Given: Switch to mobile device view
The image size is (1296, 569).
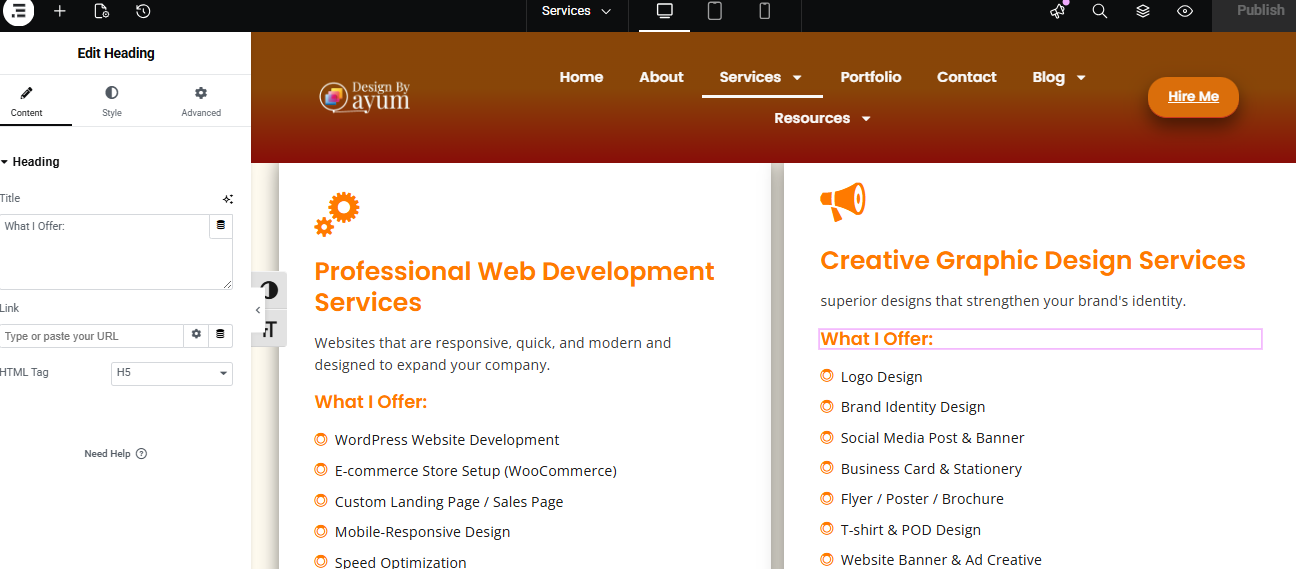Looking at the screenshot, I should [x=765, y=11].
